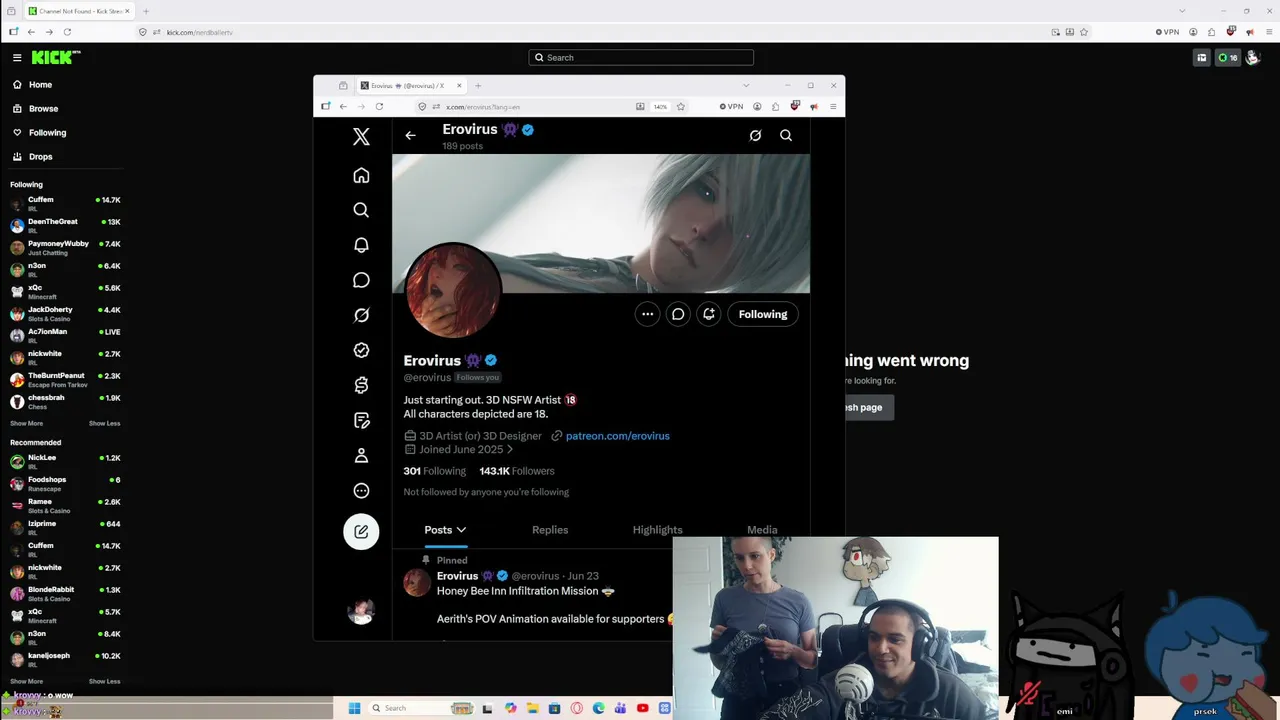Screen dimensions: 1280x720
Task: Open Kick points balance showing 16
Action: pos(1227,58)
